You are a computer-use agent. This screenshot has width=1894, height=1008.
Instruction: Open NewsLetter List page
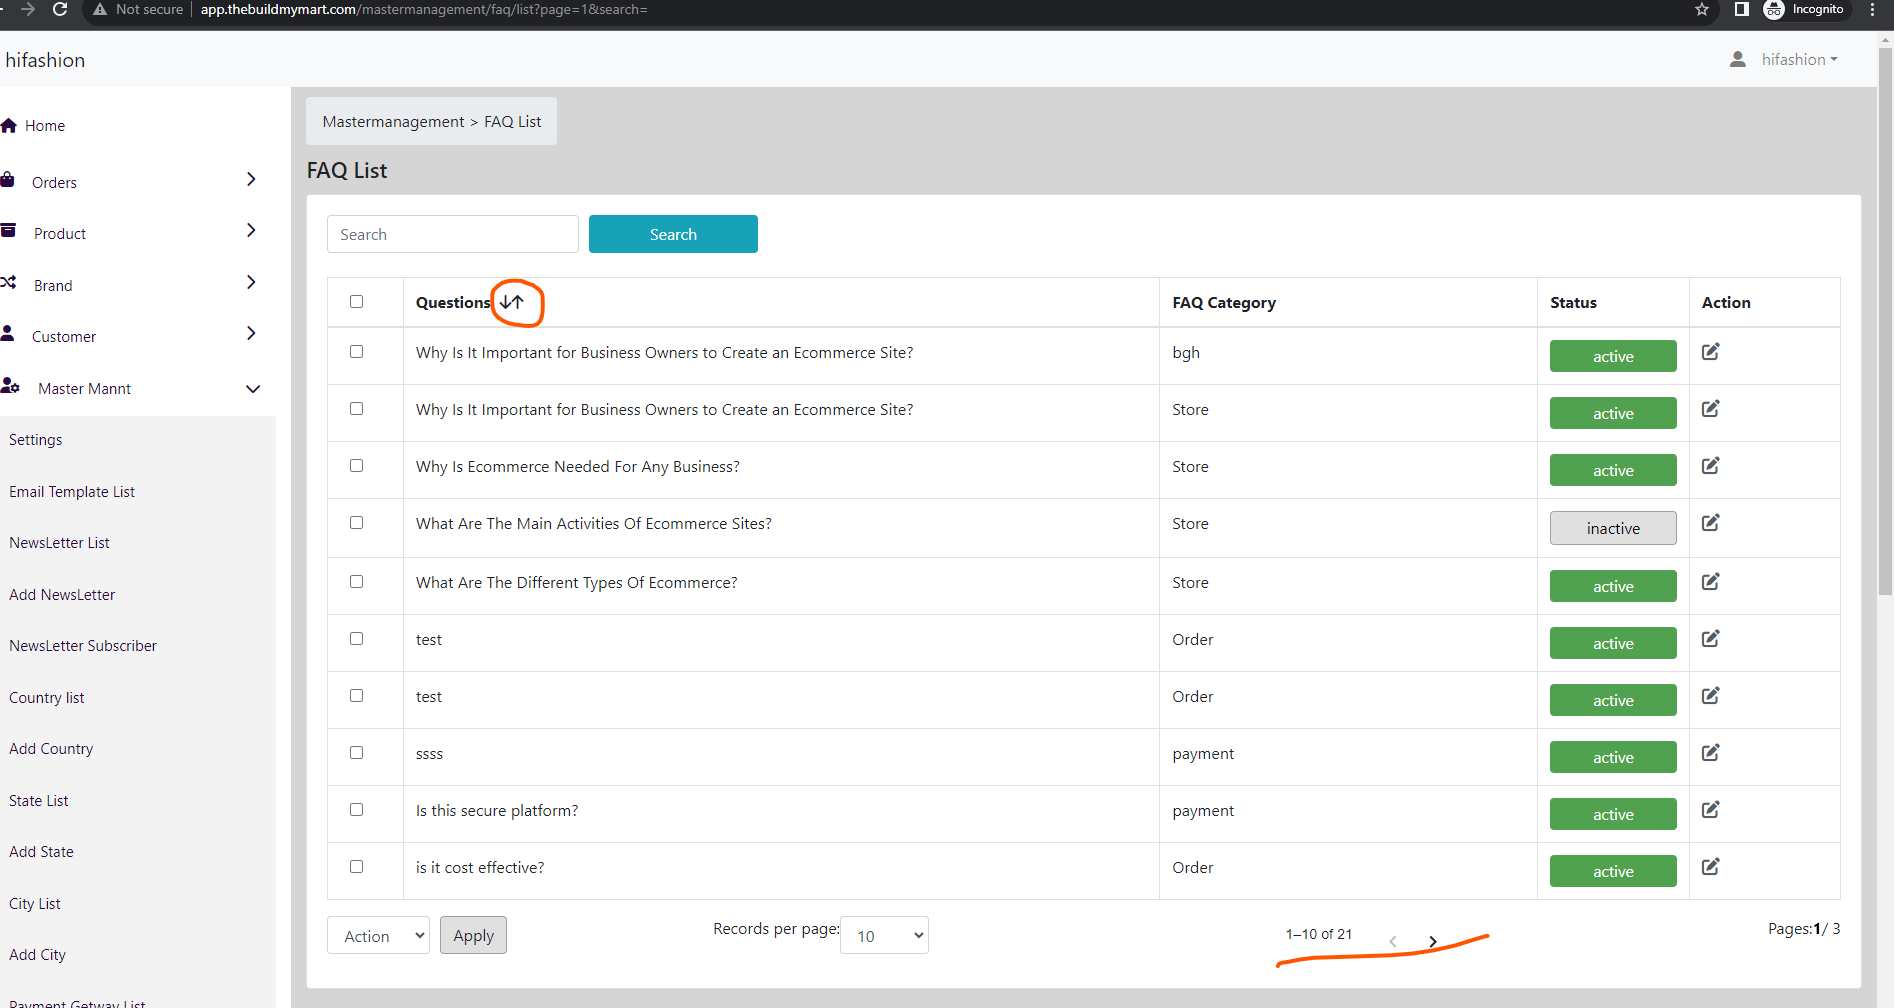60,543
